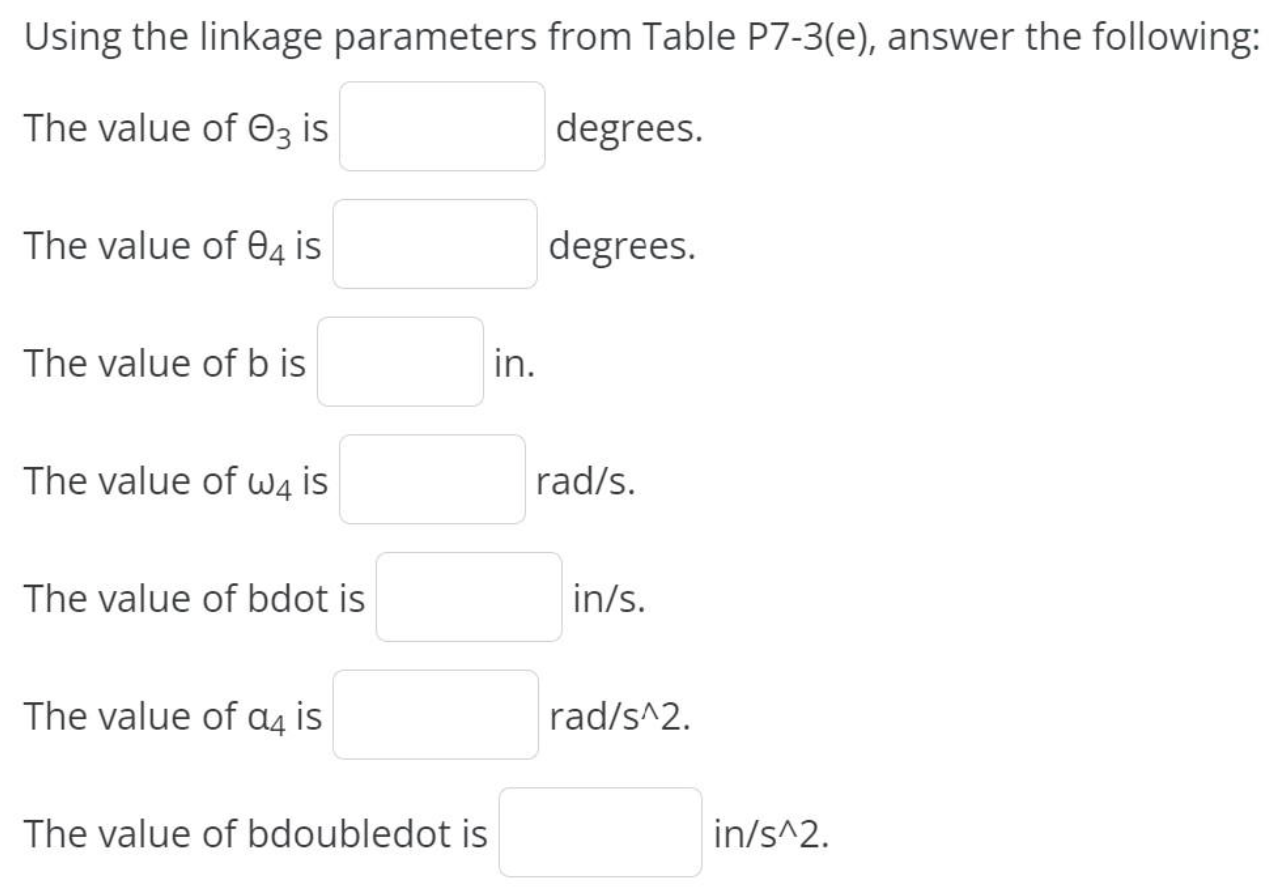Select the α4 rad/s^2 entry box
1272x892 pixels.
tap(434, 716)
